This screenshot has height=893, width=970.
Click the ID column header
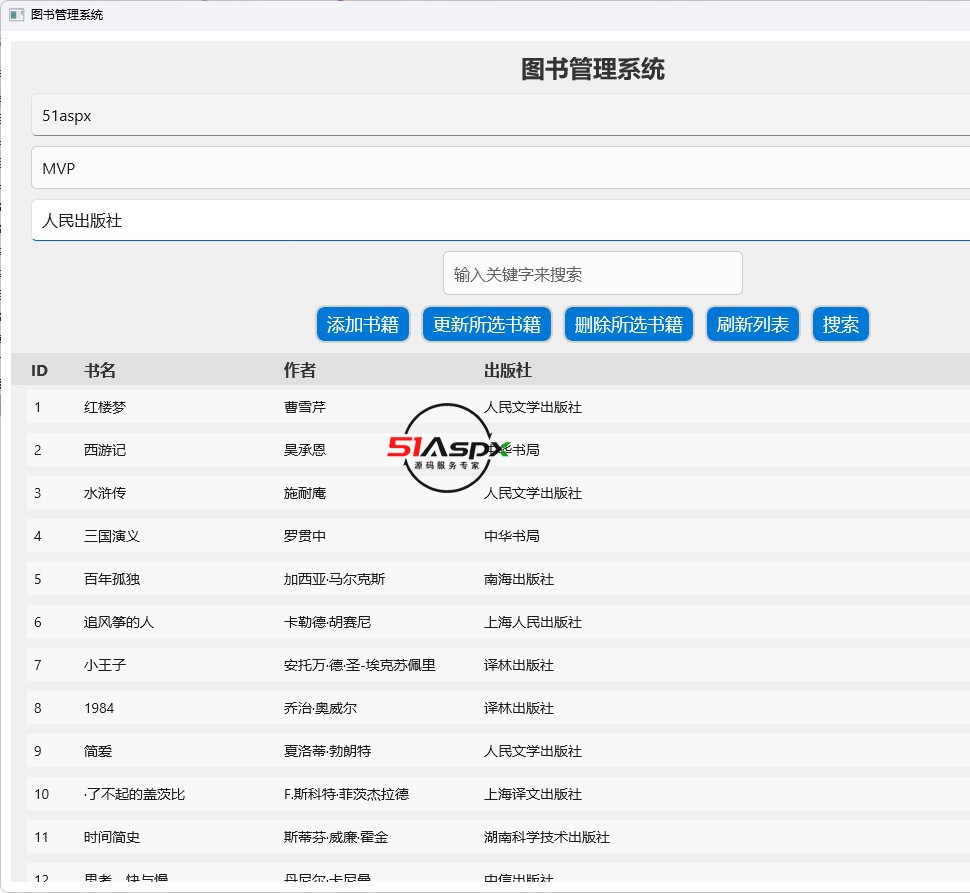pyautogui.click(x=40, y=371)
